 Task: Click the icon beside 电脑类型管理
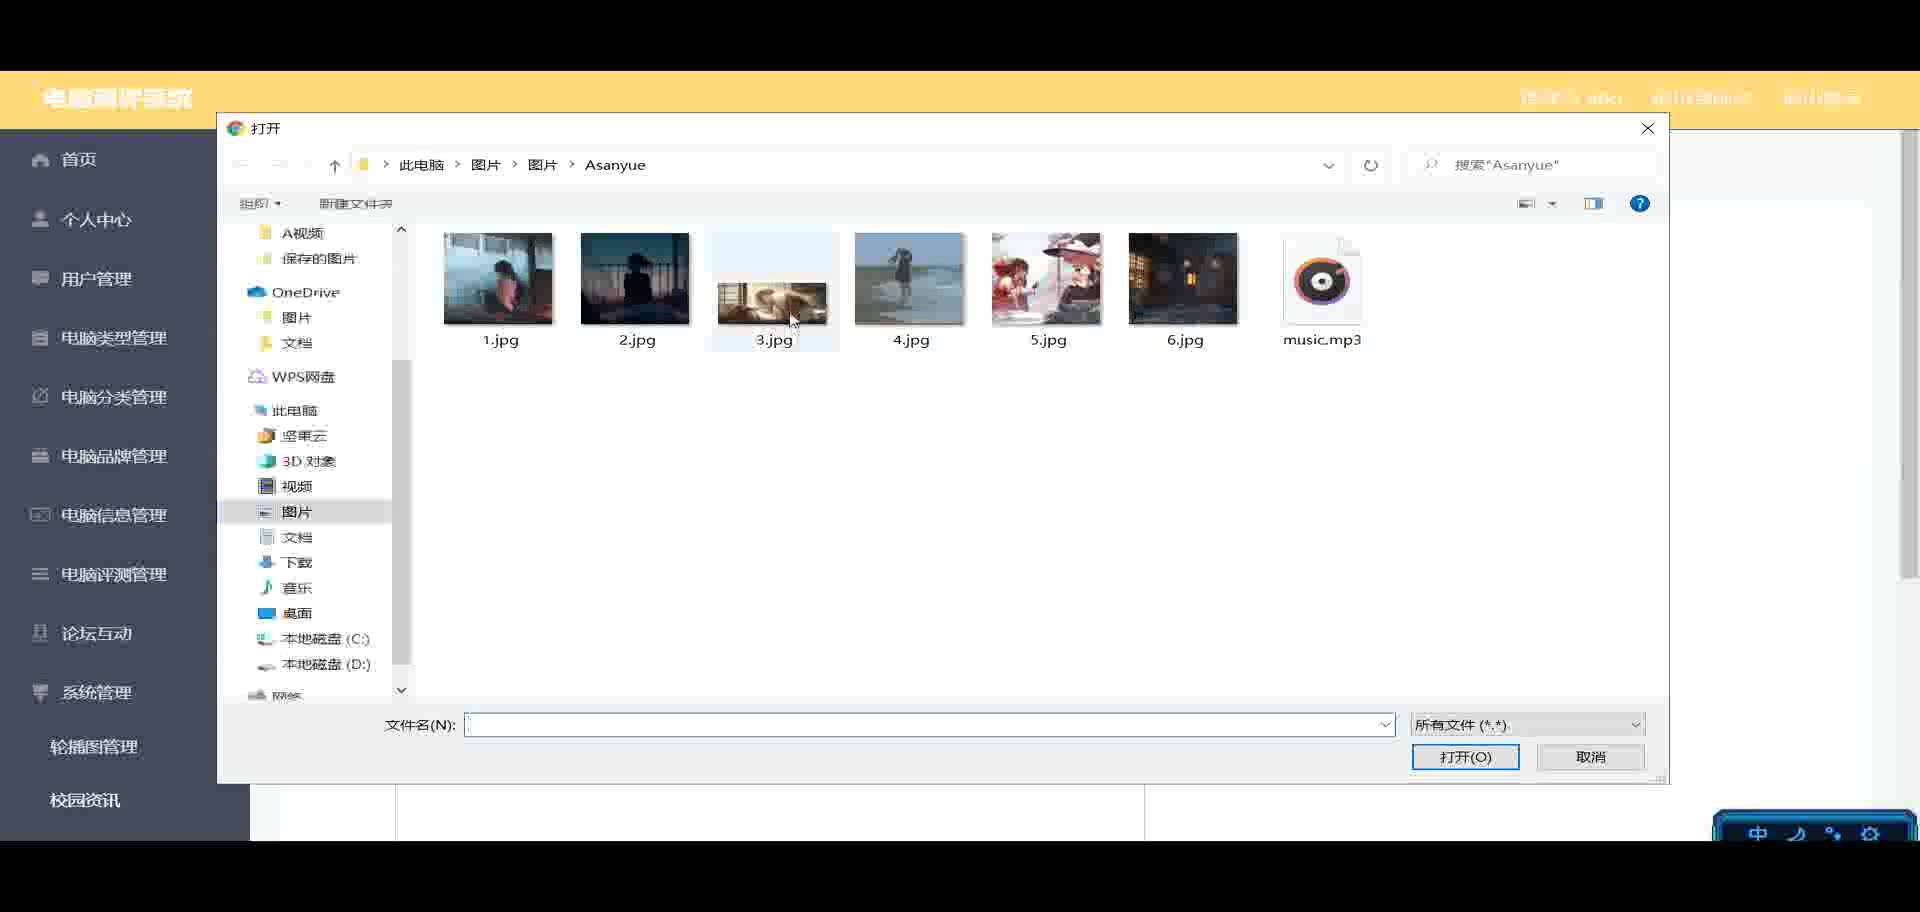pos(40,338)
